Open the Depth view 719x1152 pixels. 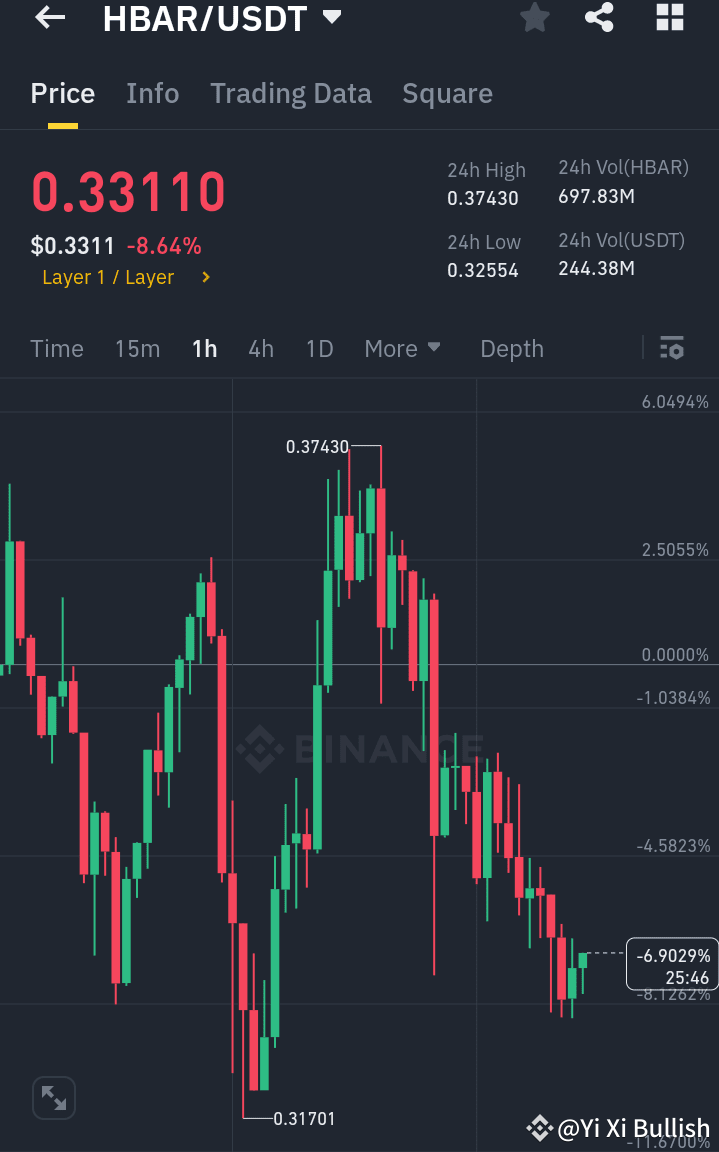[511, 348]
